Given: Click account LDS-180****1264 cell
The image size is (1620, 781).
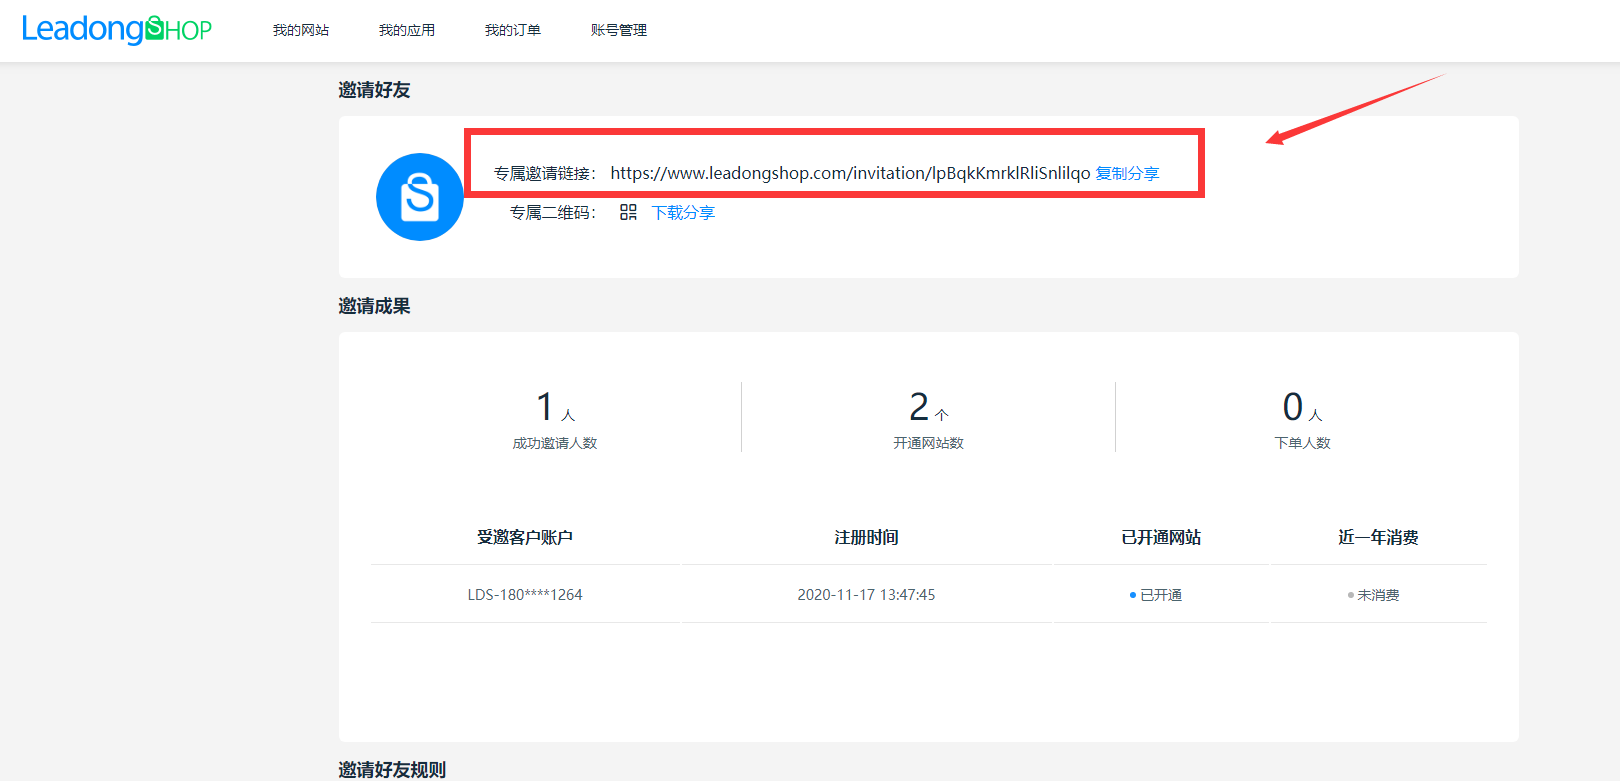Looking at the screenshot, I should [x=525, y=594].
